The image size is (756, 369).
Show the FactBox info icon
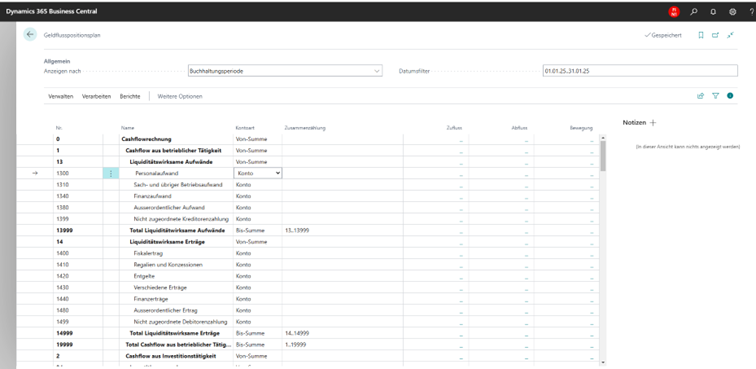730,96
